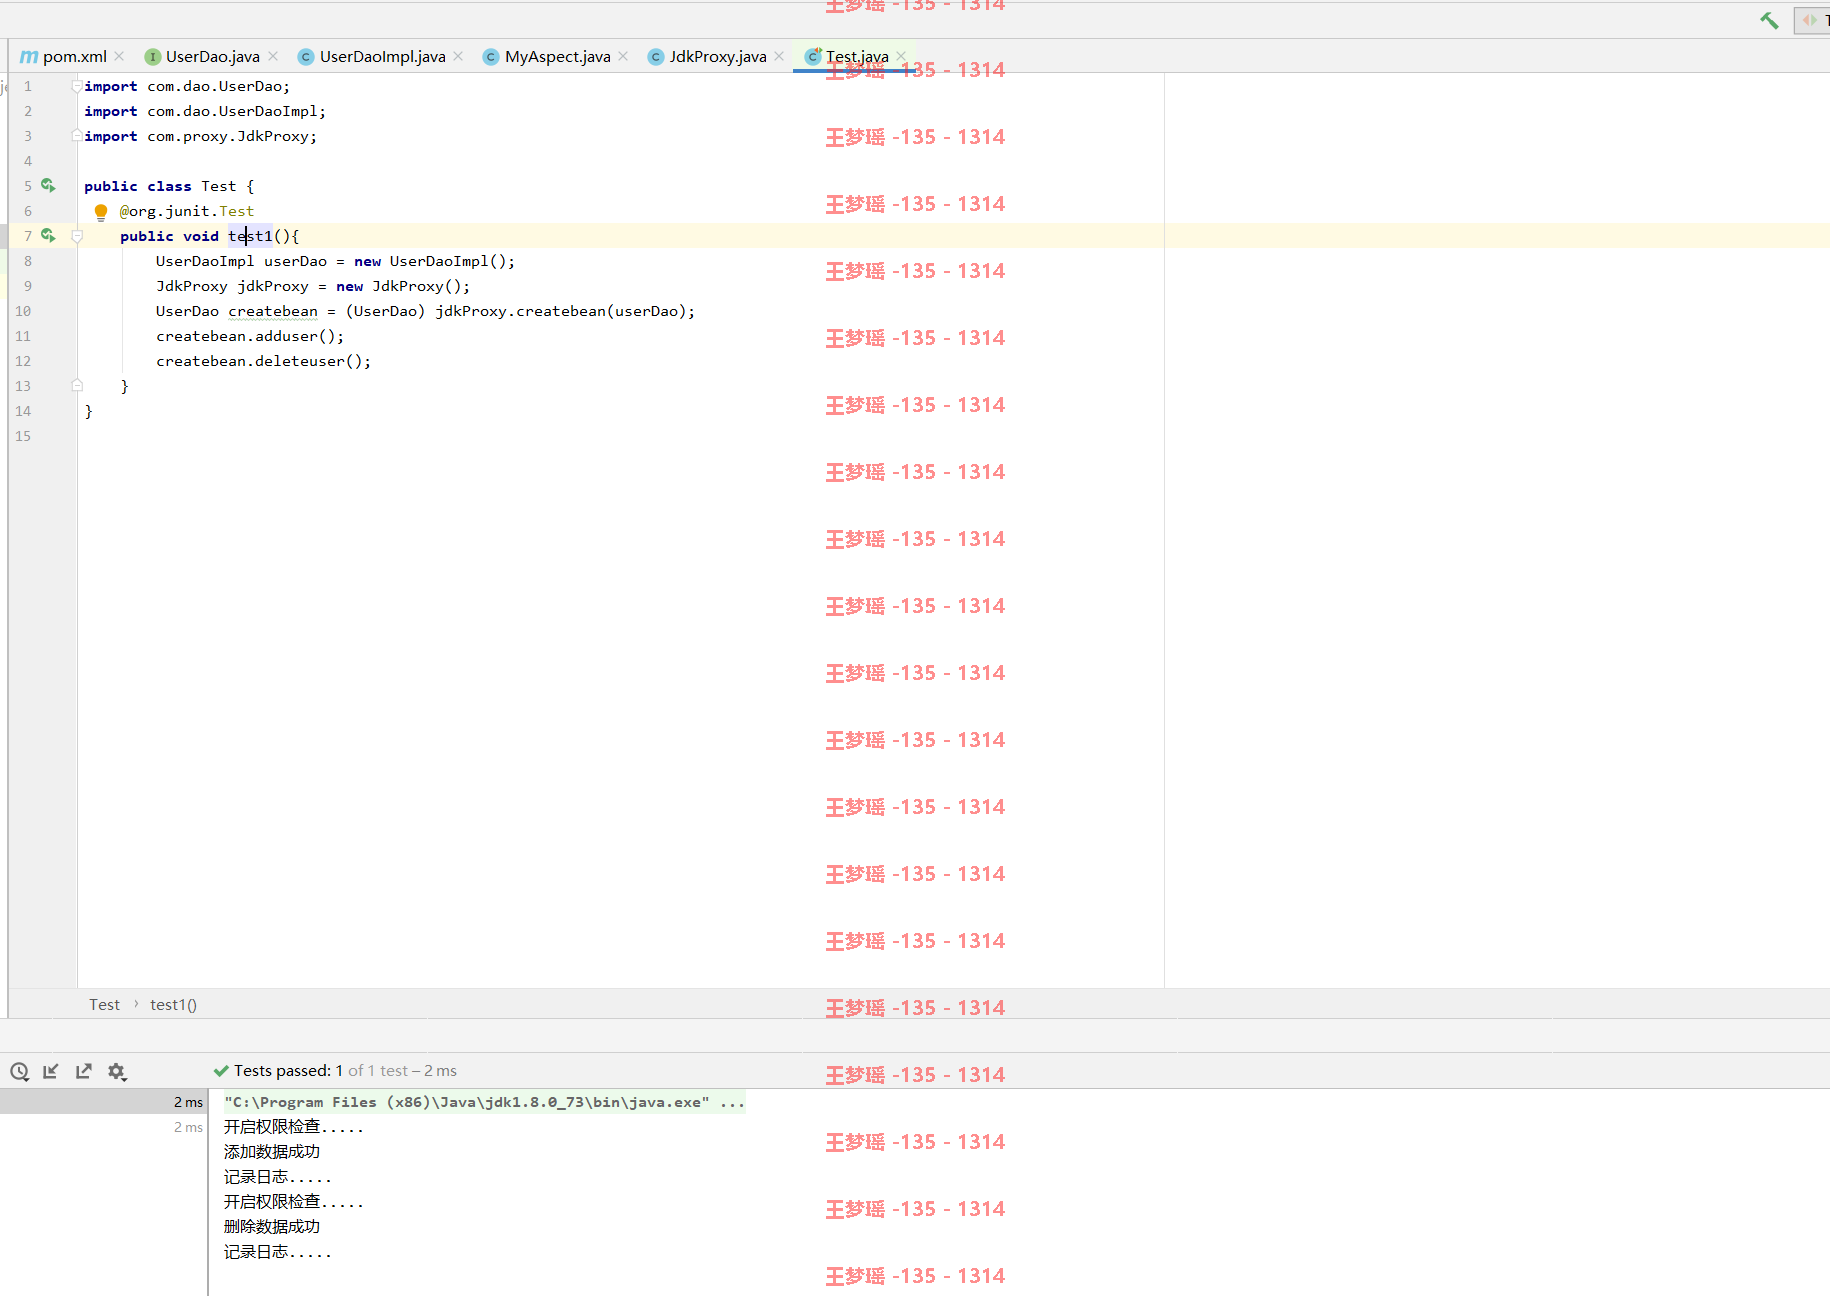Image resolution: width=1830 pixels, height=1296 pixels.
Task: Click the test class icon on the Test.java tab
Action: click(x=813, y=56)
